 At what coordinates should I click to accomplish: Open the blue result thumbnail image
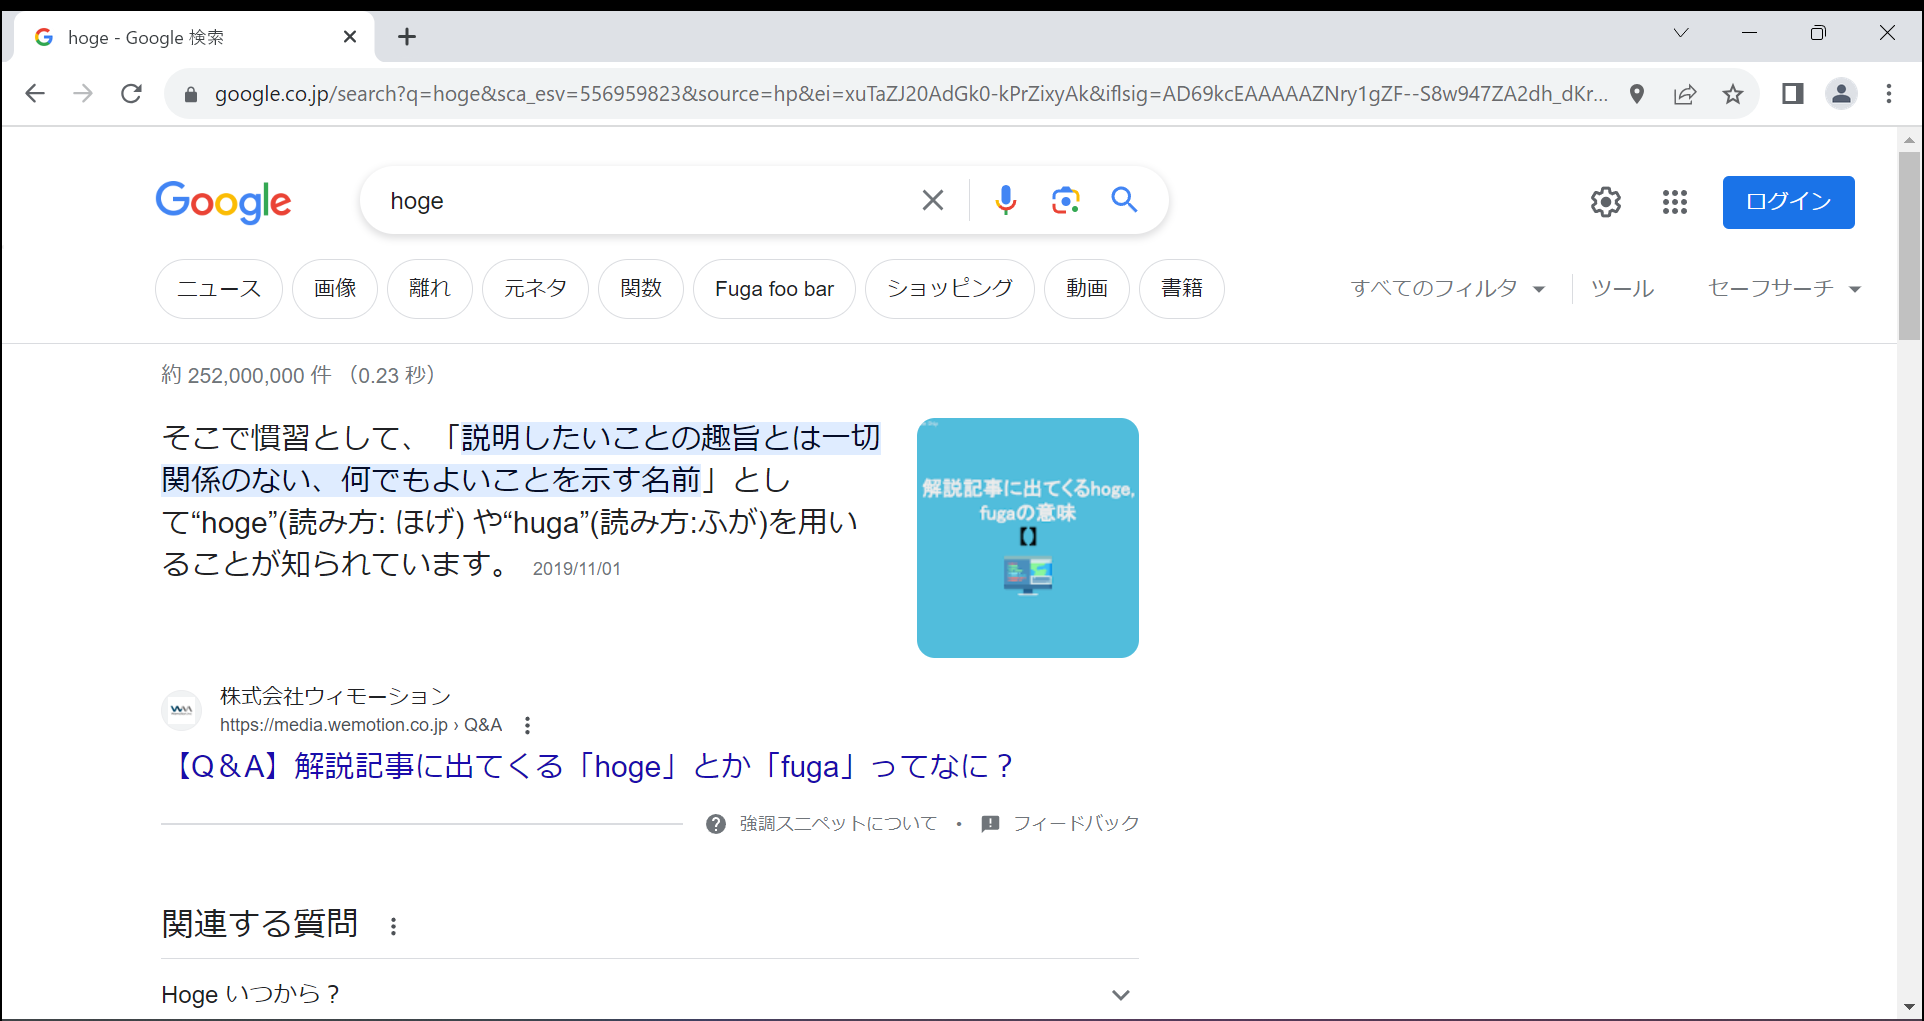[x=1027, y=537]
